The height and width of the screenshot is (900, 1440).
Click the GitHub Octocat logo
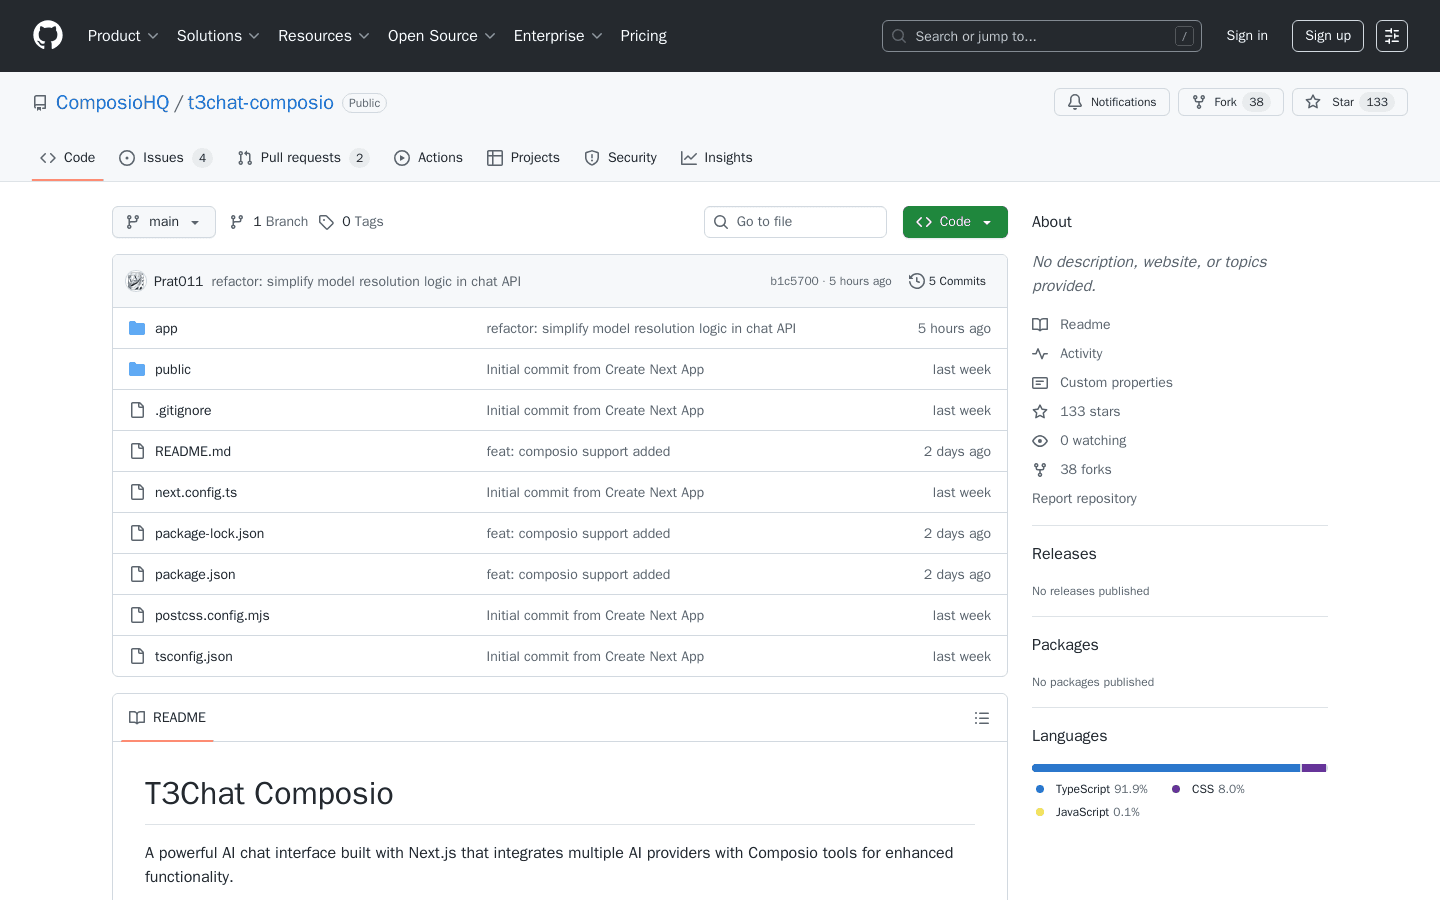coord(47,35)
